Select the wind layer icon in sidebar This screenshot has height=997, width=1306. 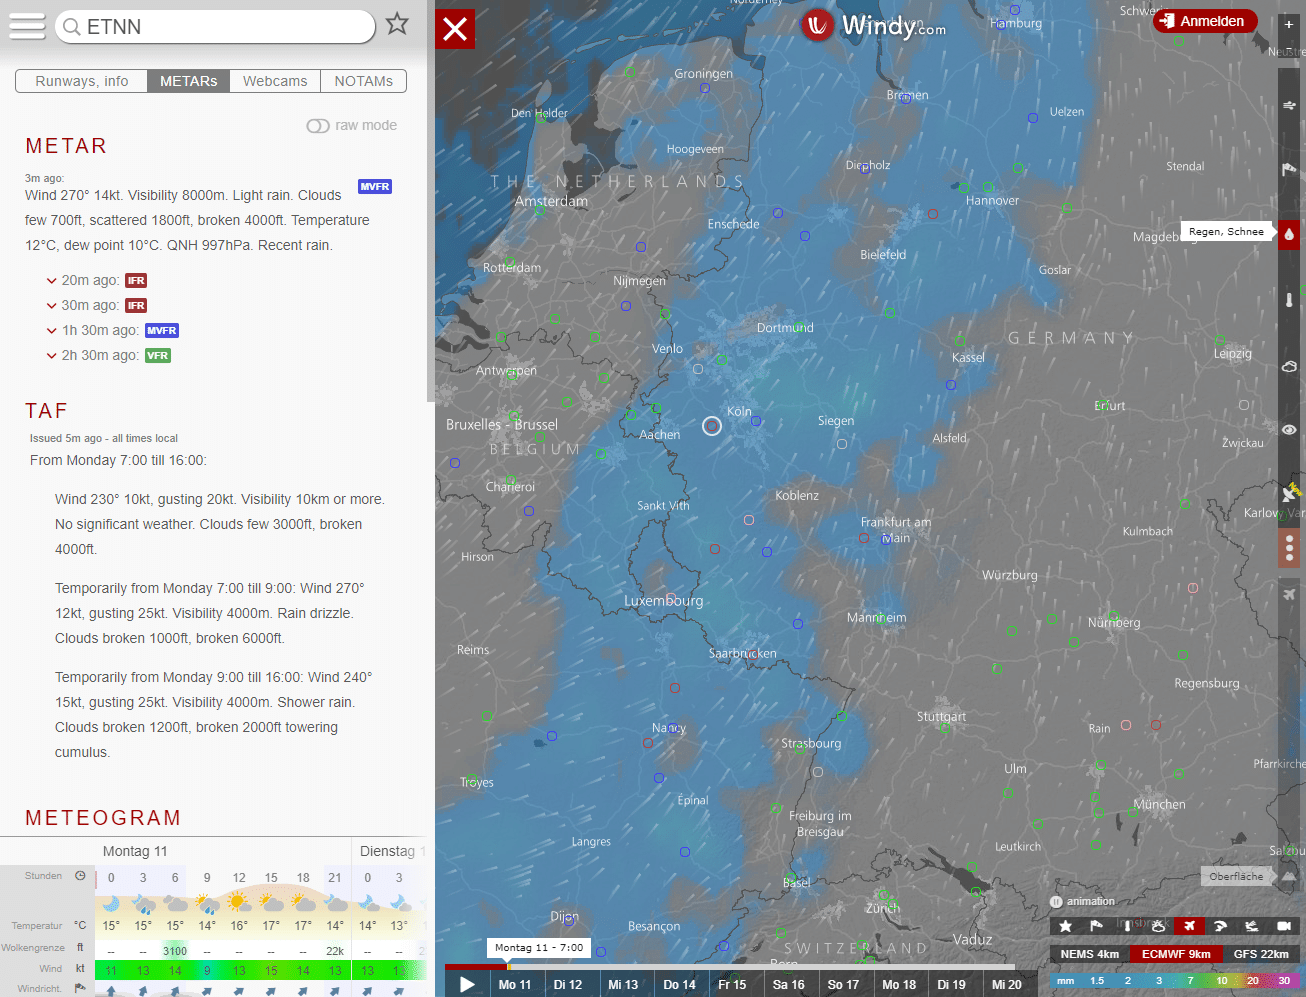pos(1289,106)
